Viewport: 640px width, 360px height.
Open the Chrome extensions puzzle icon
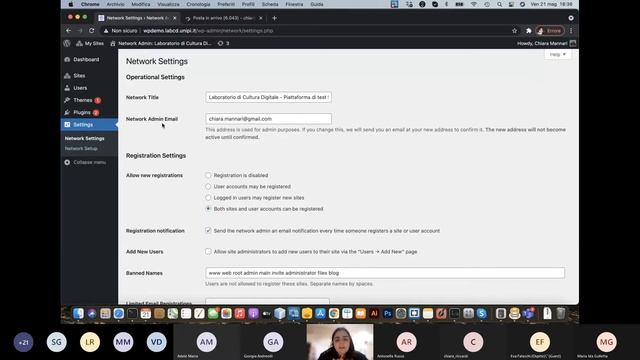click(x=529, y=31)
